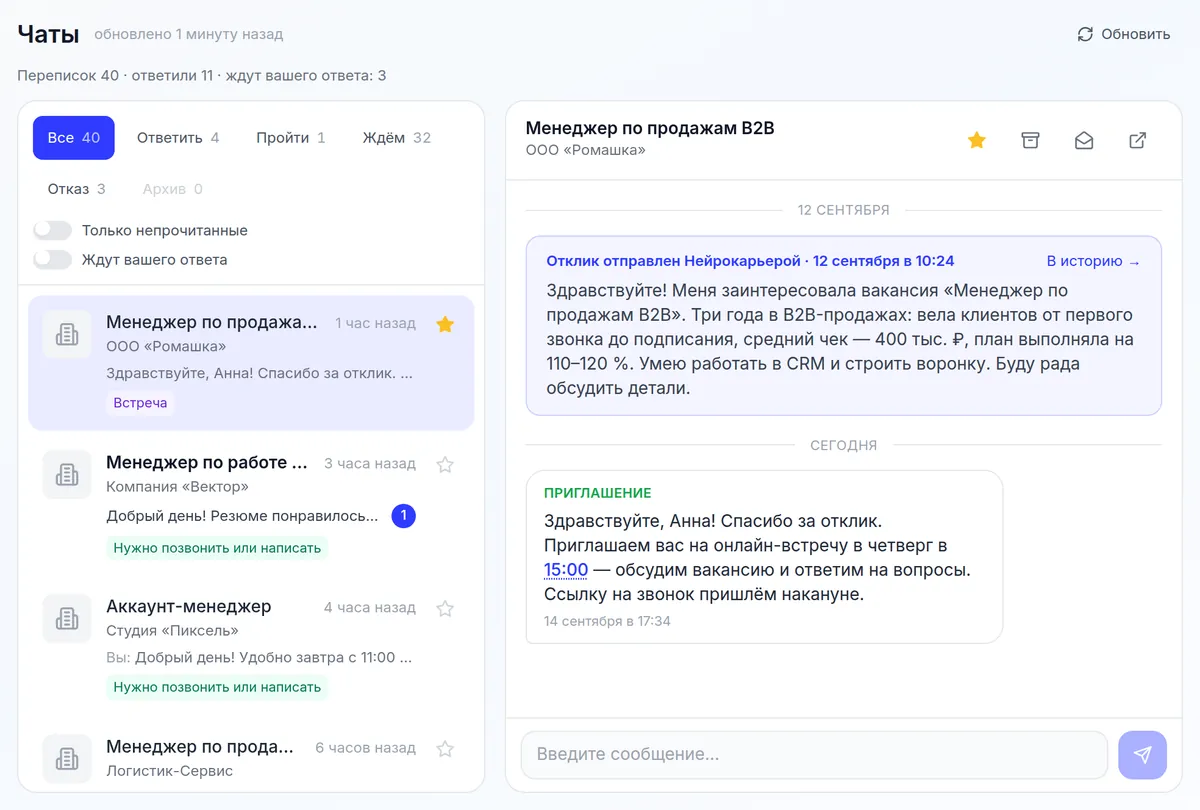The width and height of the screenshot is (1200, 810).
Task: Star the Логистик-Сервис chat
Action: [445, 748]
